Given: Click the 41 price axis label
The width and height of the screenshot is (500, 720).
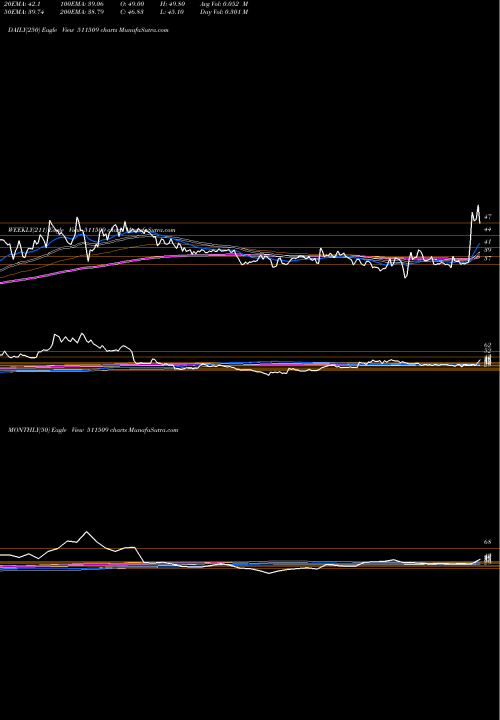Looking at the screenshot, I should tap(488, 241).
